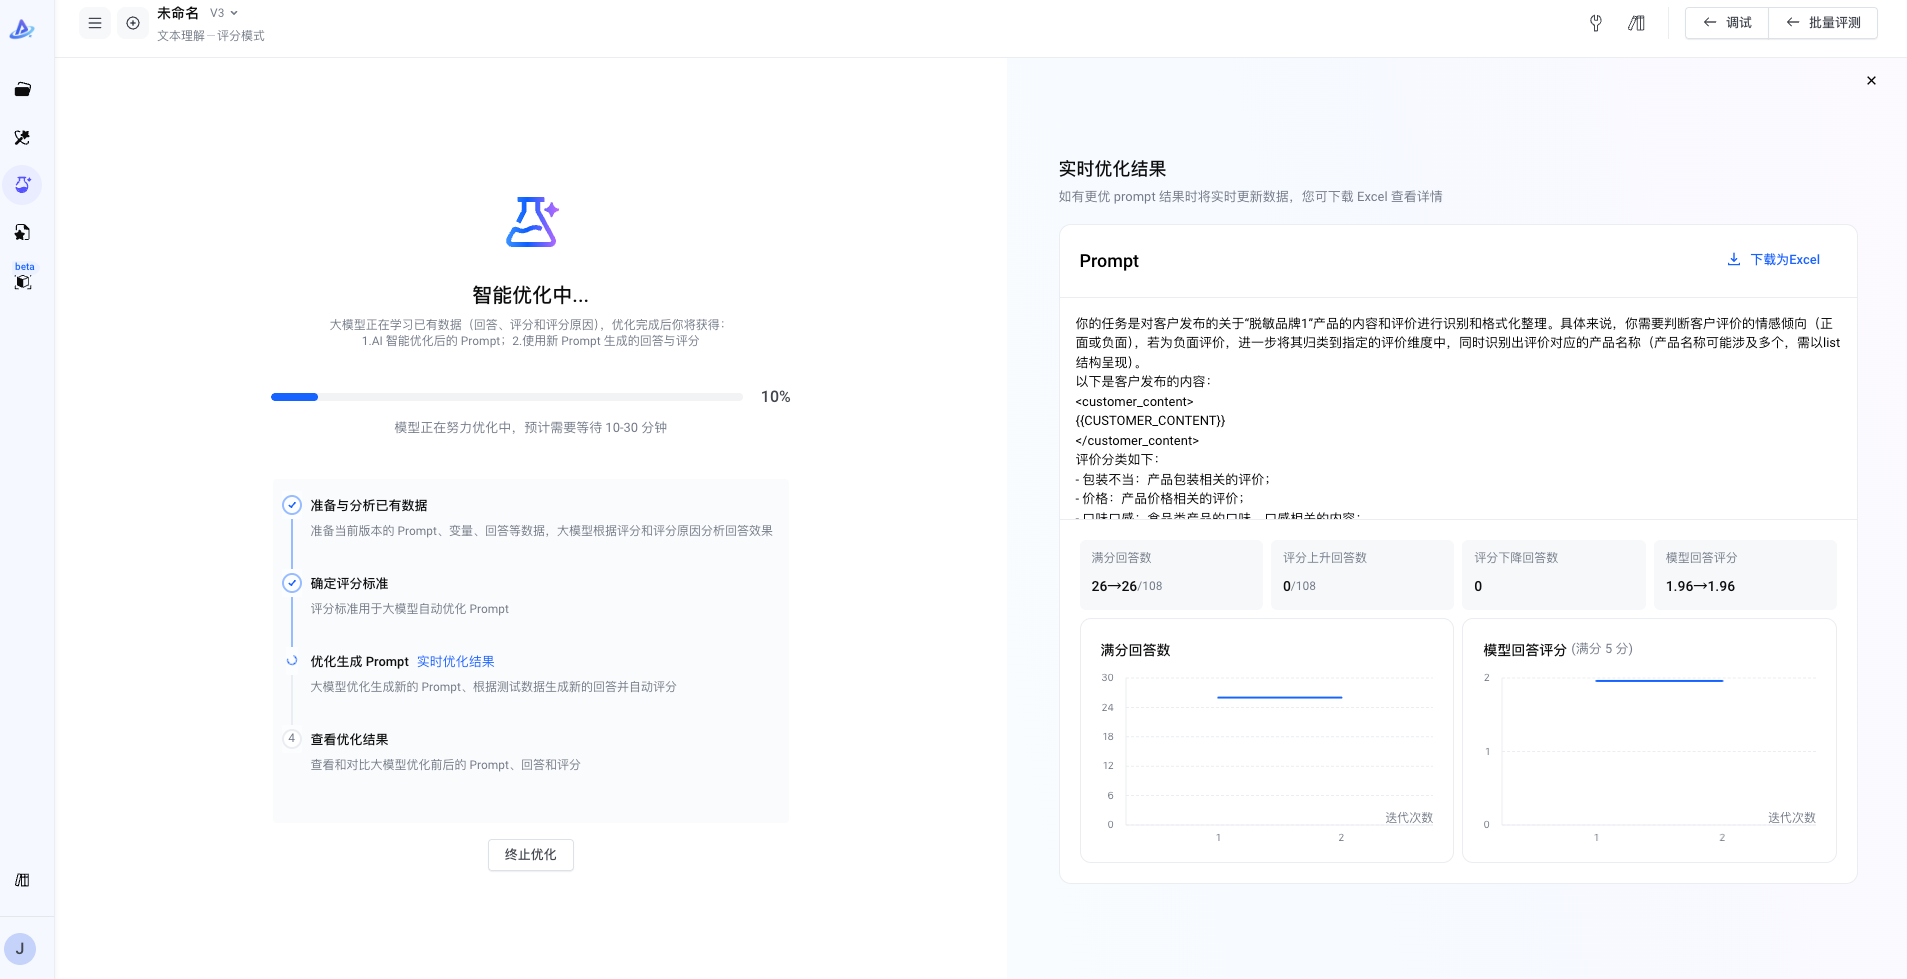Click the 查看优化结果 step
Screen dimensions: 1907x979
[349, 740]
